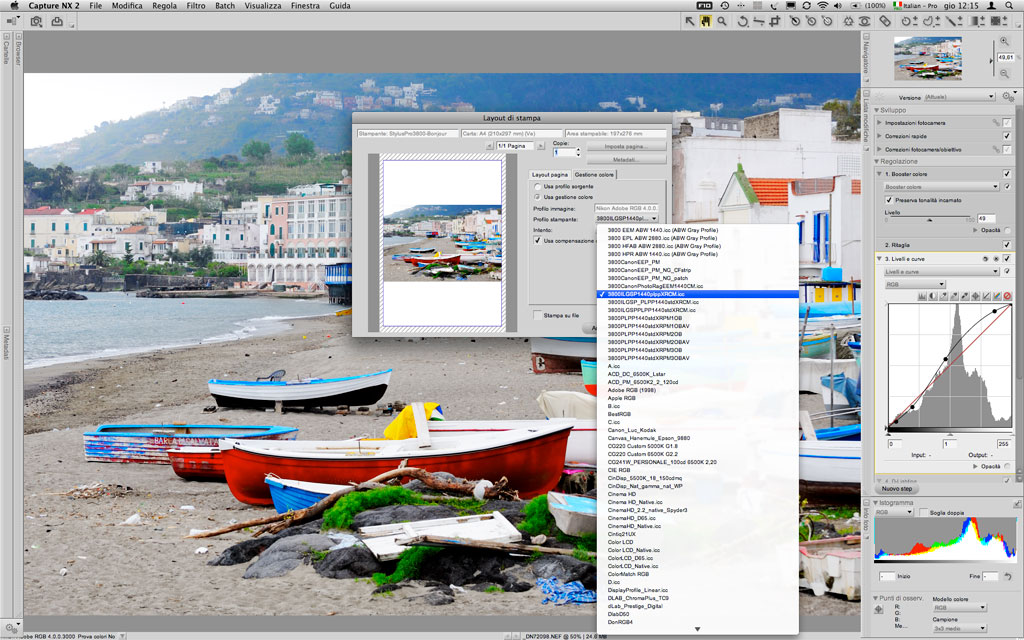1024x640 pixels.
Task: Open the Profilo stampante dropdown
Action: (x=626, y=219)
